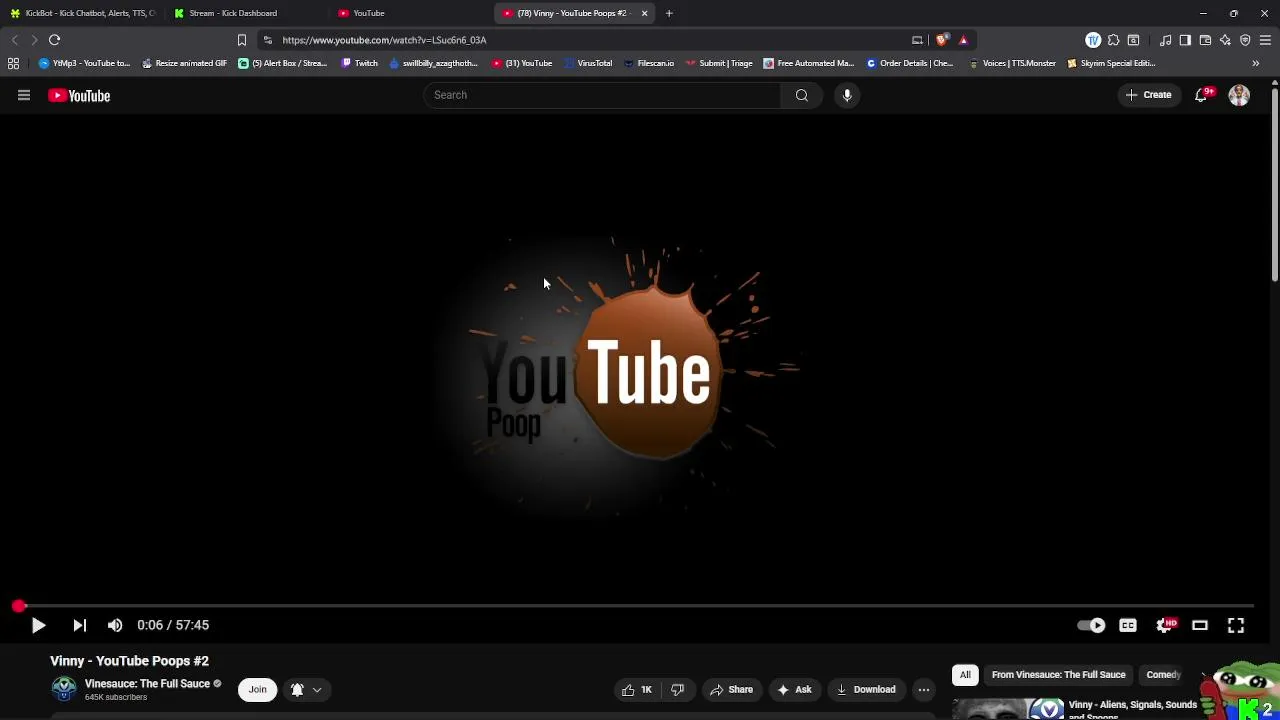
Task: Show hidden bookmarks overflow chevron
Action: click(1256, 63)
